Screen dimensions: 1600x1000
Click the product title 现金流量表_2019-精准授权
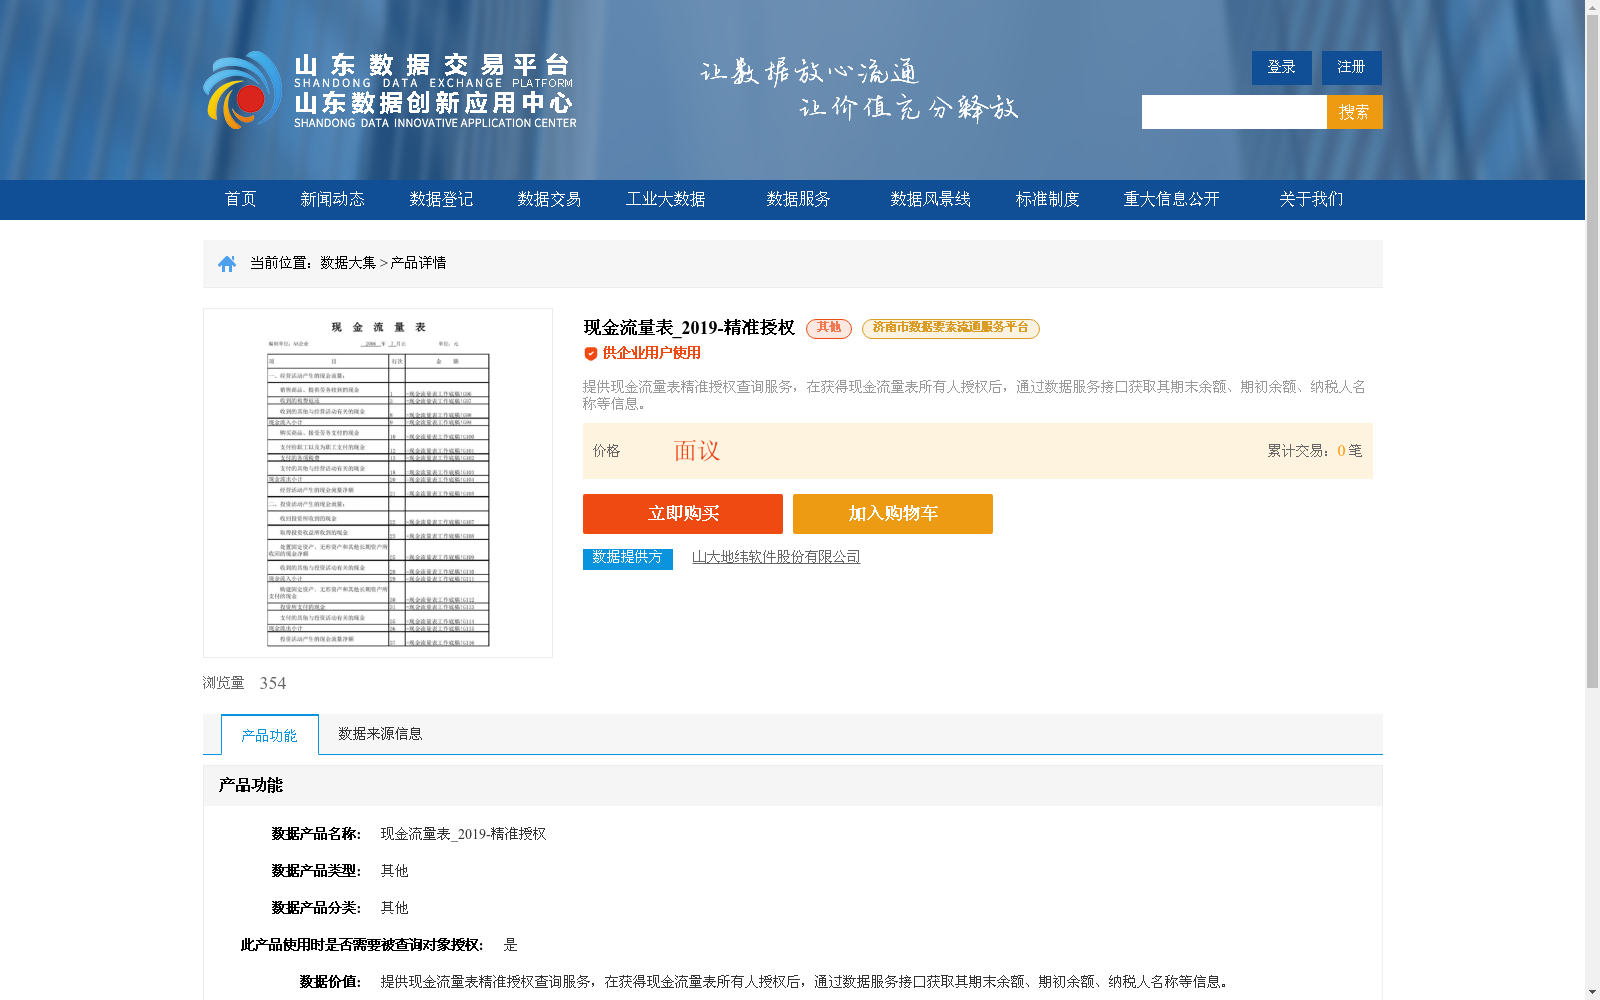pos(689,328)
